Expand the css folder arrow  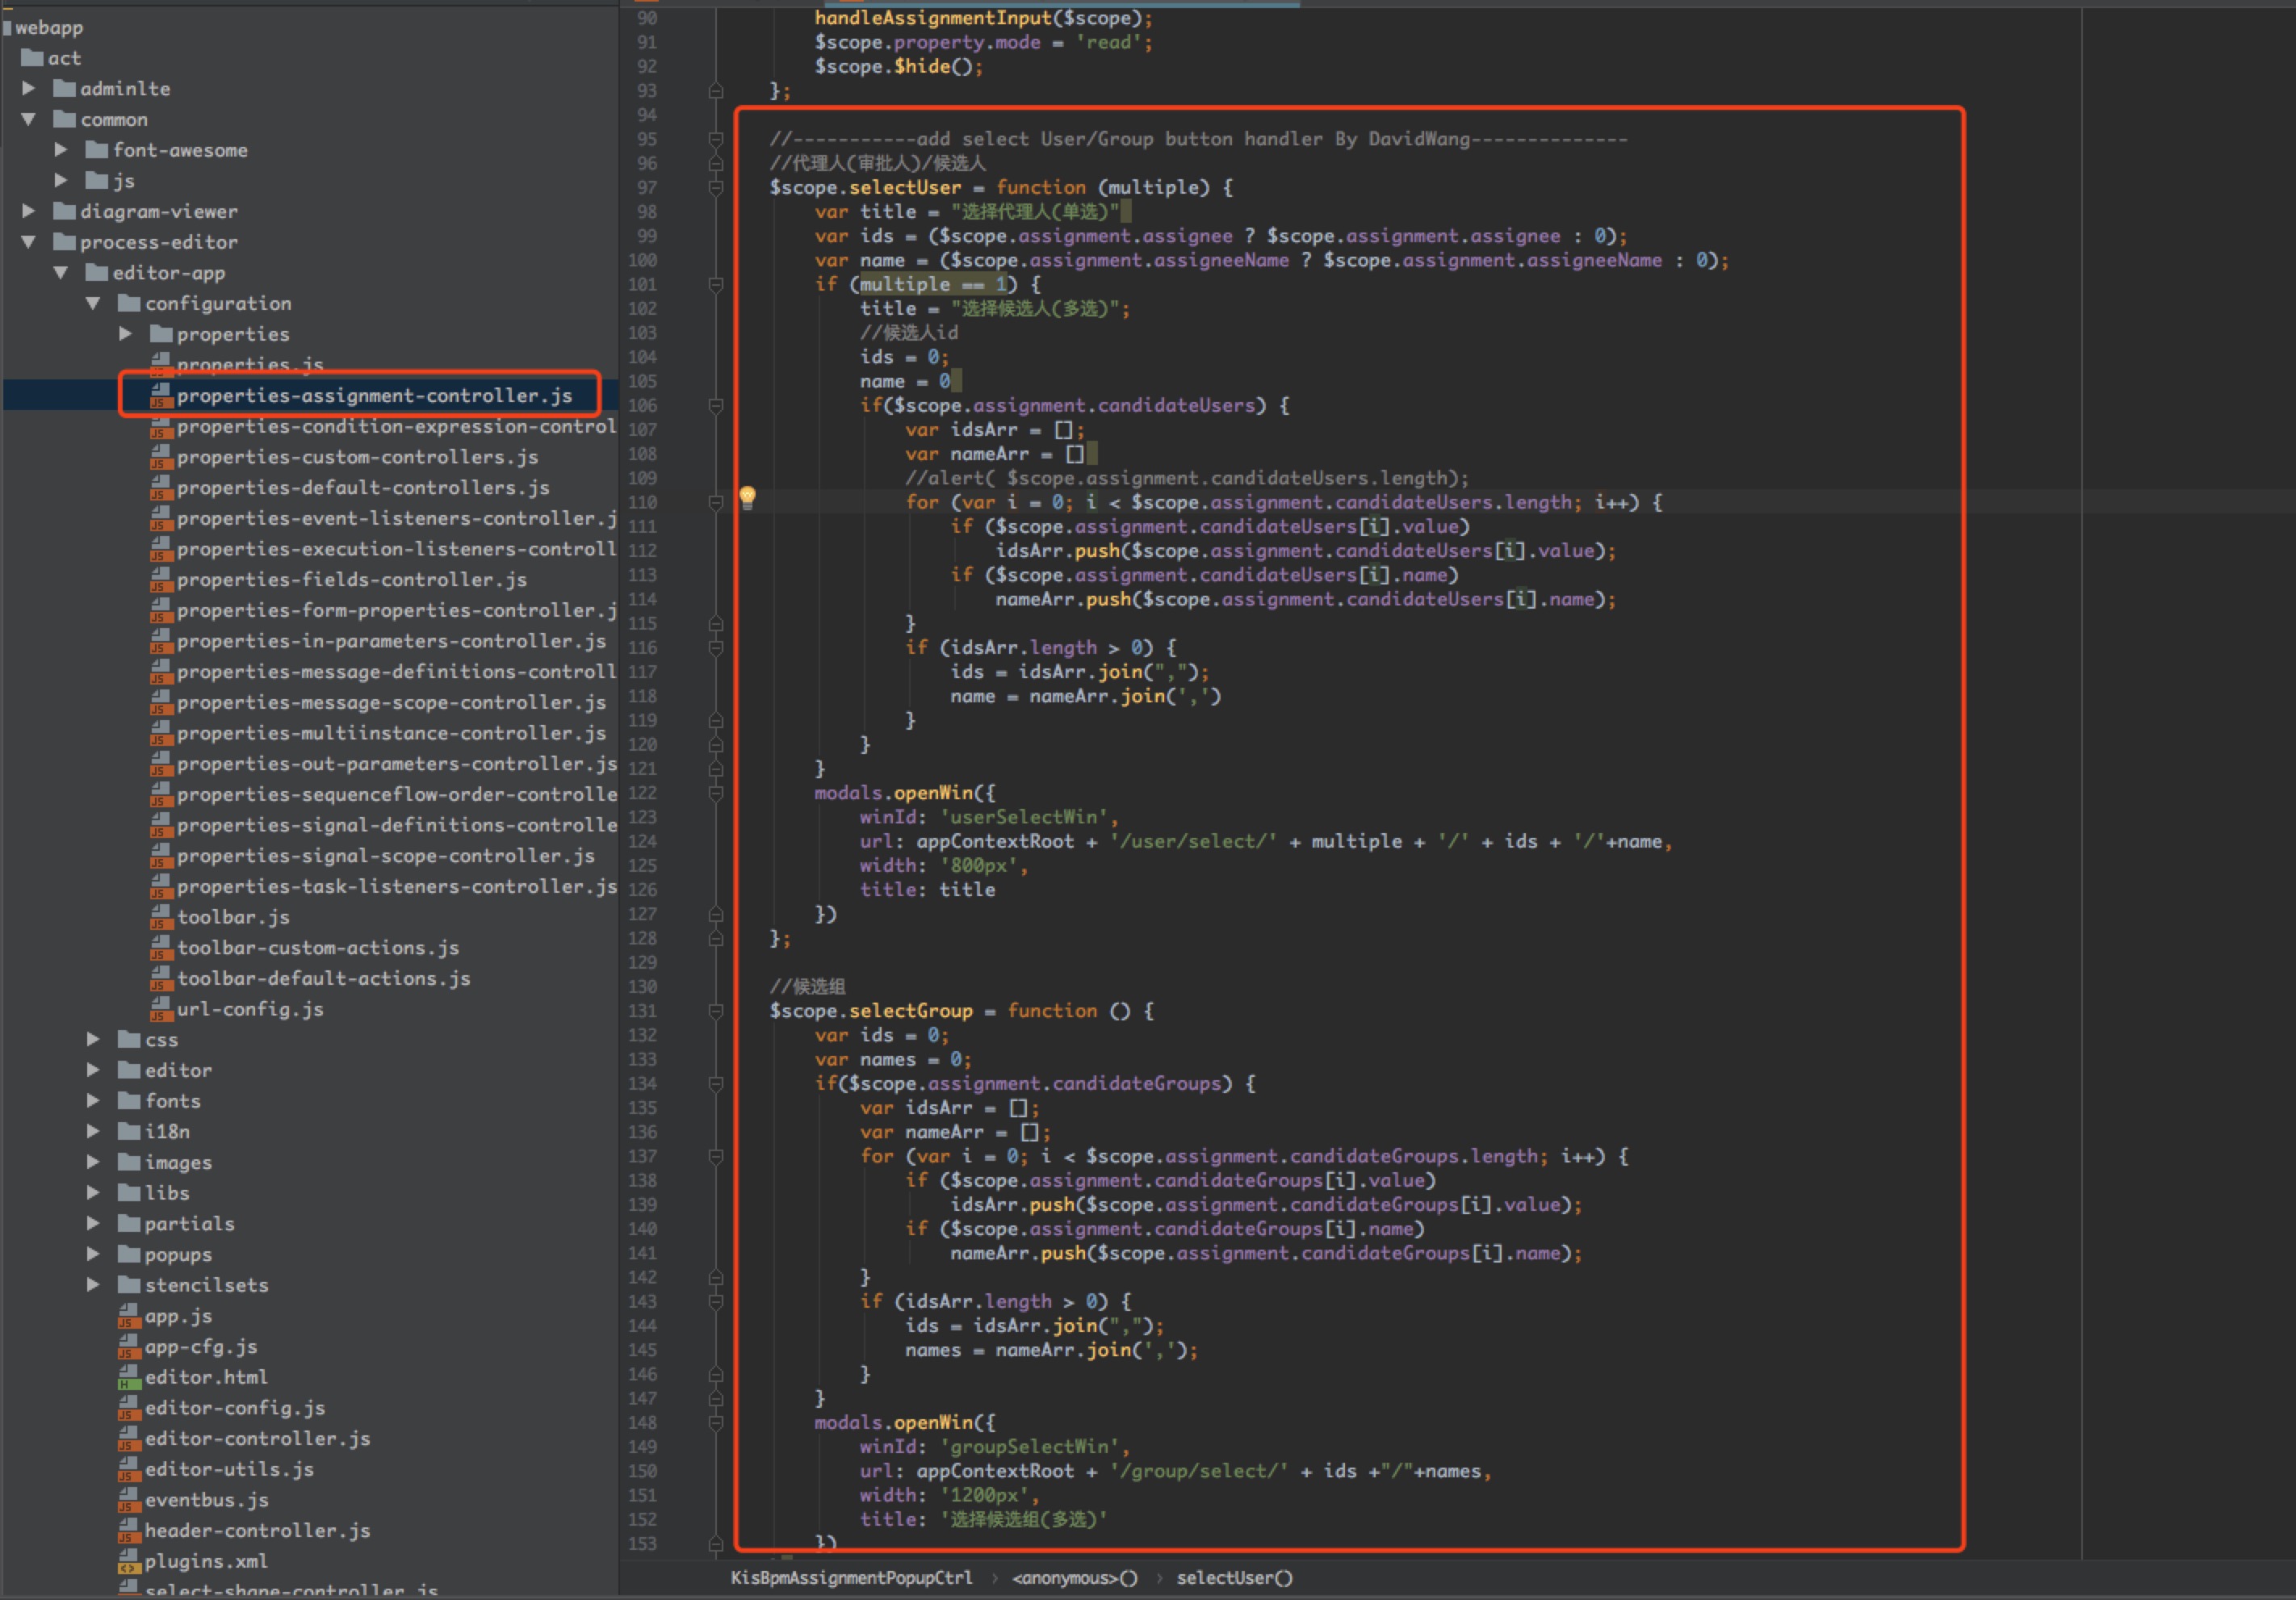pyautogui.click(x=93, y=1039)
